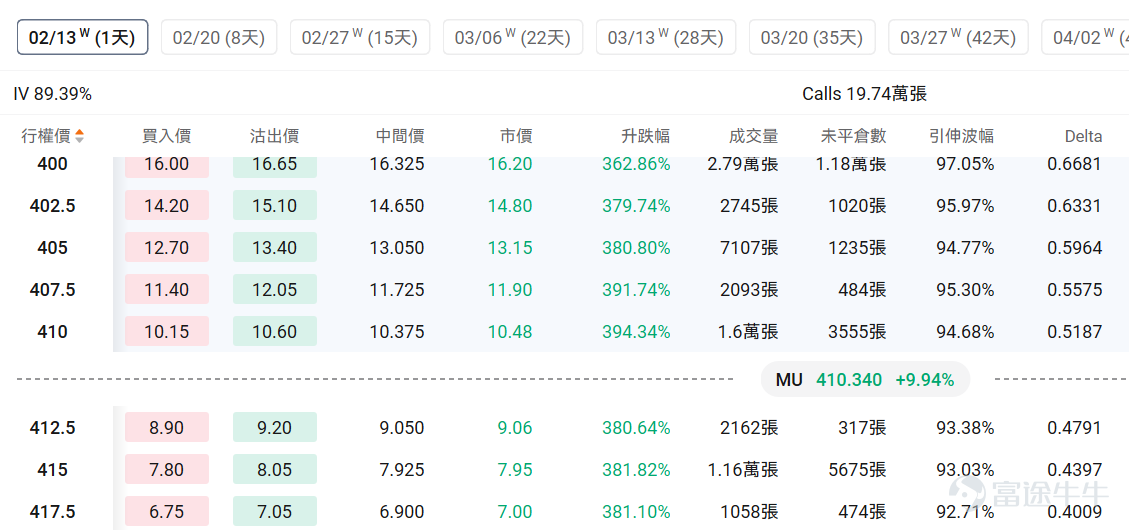Click bid price 14.20 for strike 402.5

[166, 205]
